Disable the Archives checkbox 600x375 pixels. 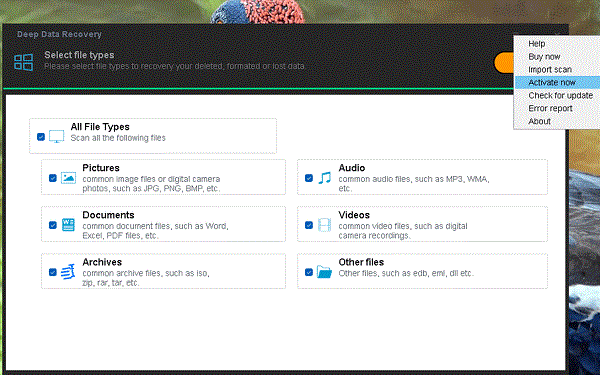point(53,272)
